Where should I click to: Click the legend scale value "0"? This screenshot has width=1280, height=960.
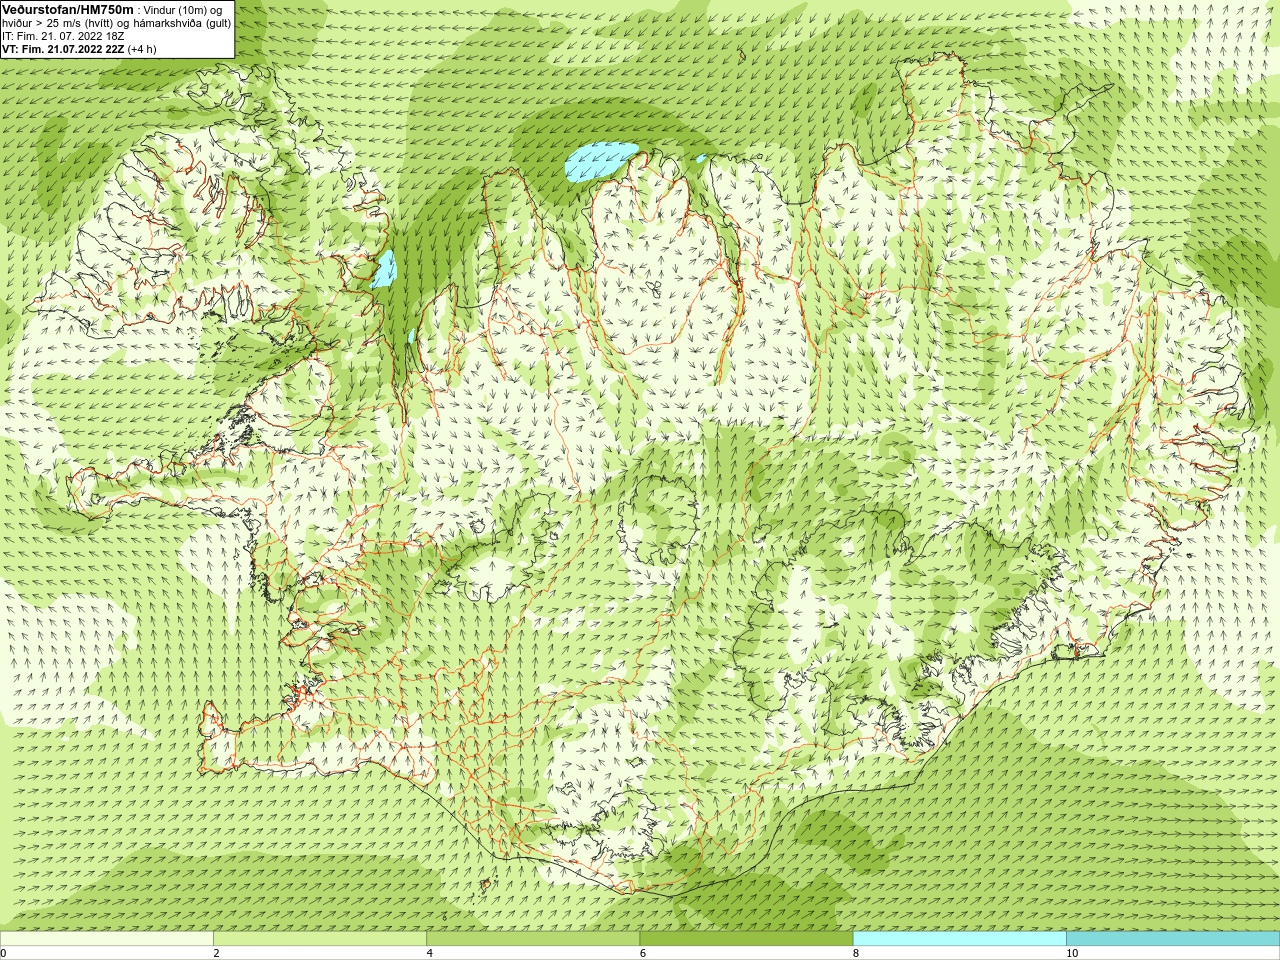[4, 953]
